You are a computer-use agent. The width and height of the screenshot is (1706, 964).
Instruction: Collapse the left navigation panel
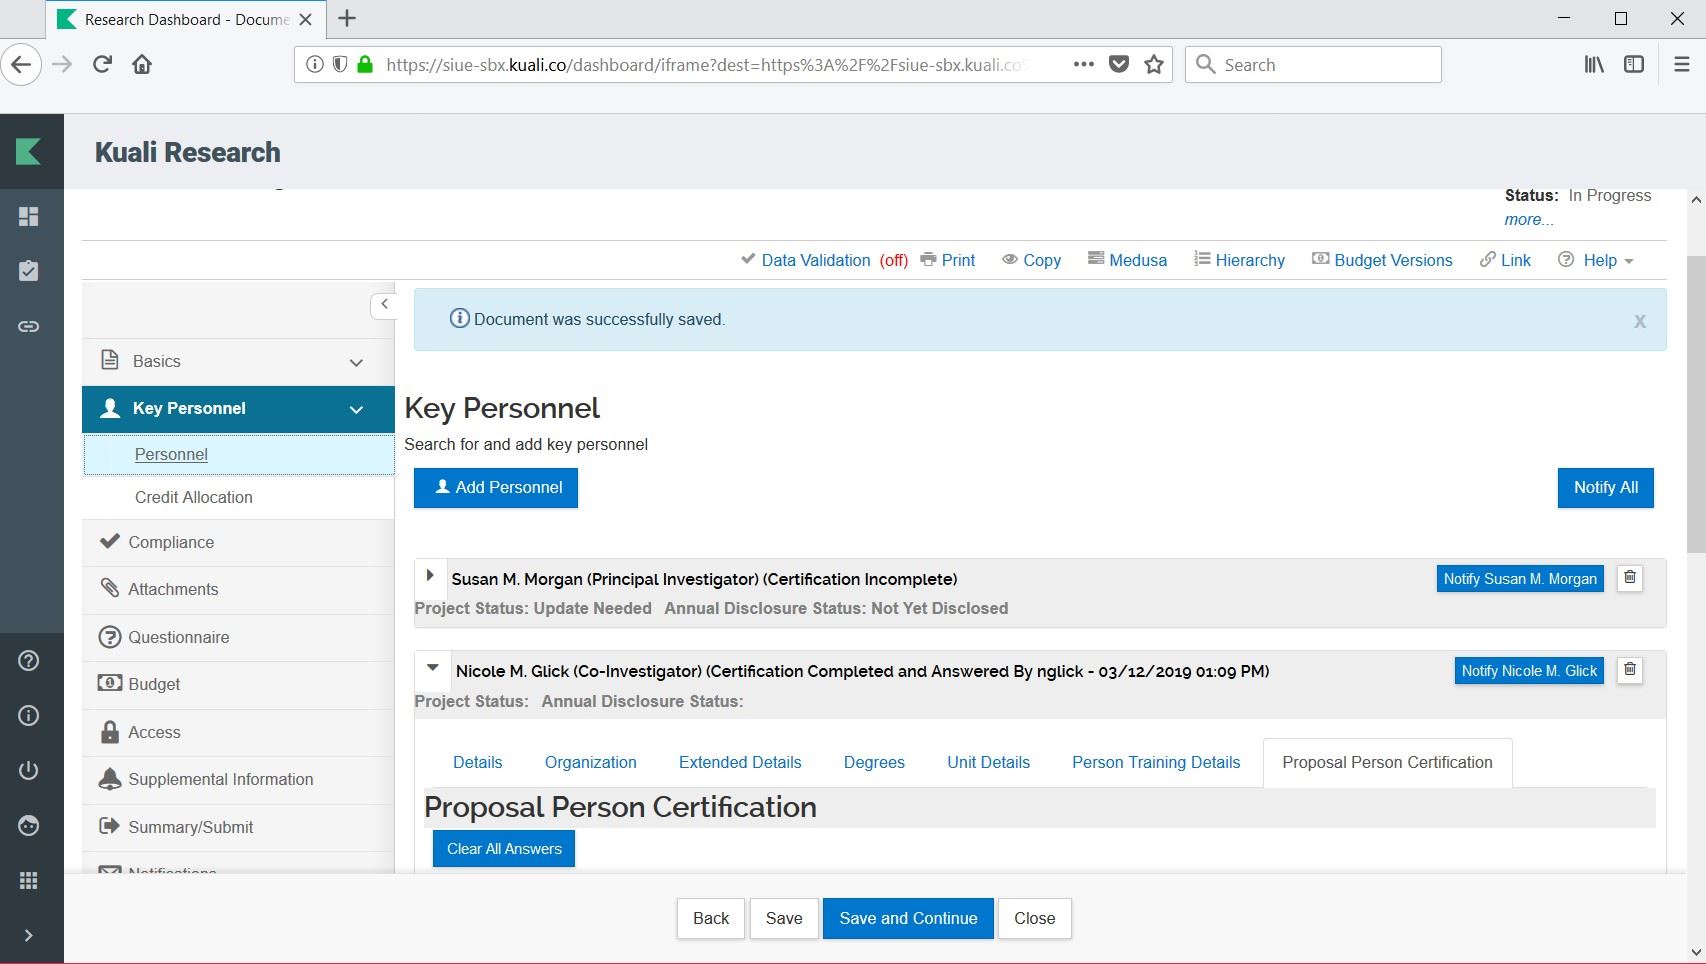point(384,304)
